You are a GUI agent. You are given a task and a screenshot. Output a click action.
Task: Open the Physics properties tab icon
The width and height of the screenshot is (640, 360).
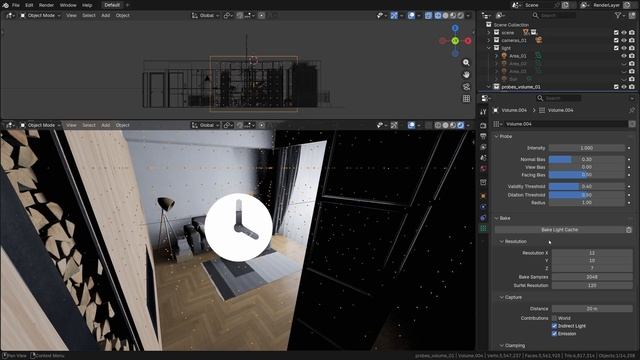click(483, 207)
